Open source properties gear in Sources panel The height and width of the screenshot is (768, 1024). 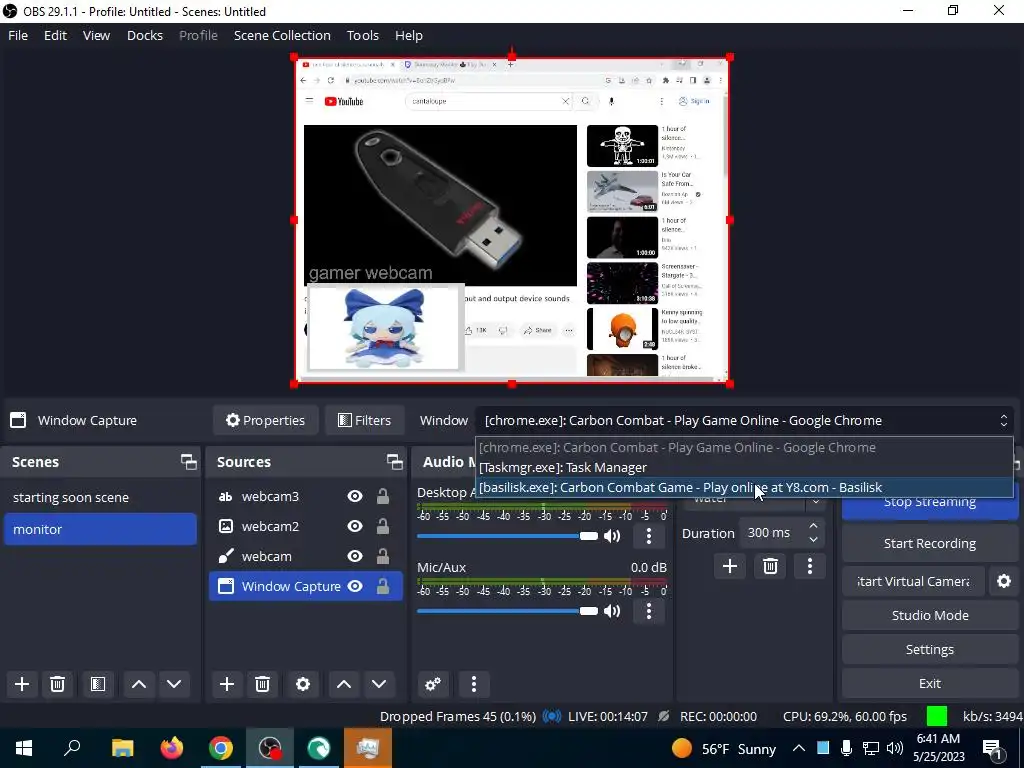[303, 684]
